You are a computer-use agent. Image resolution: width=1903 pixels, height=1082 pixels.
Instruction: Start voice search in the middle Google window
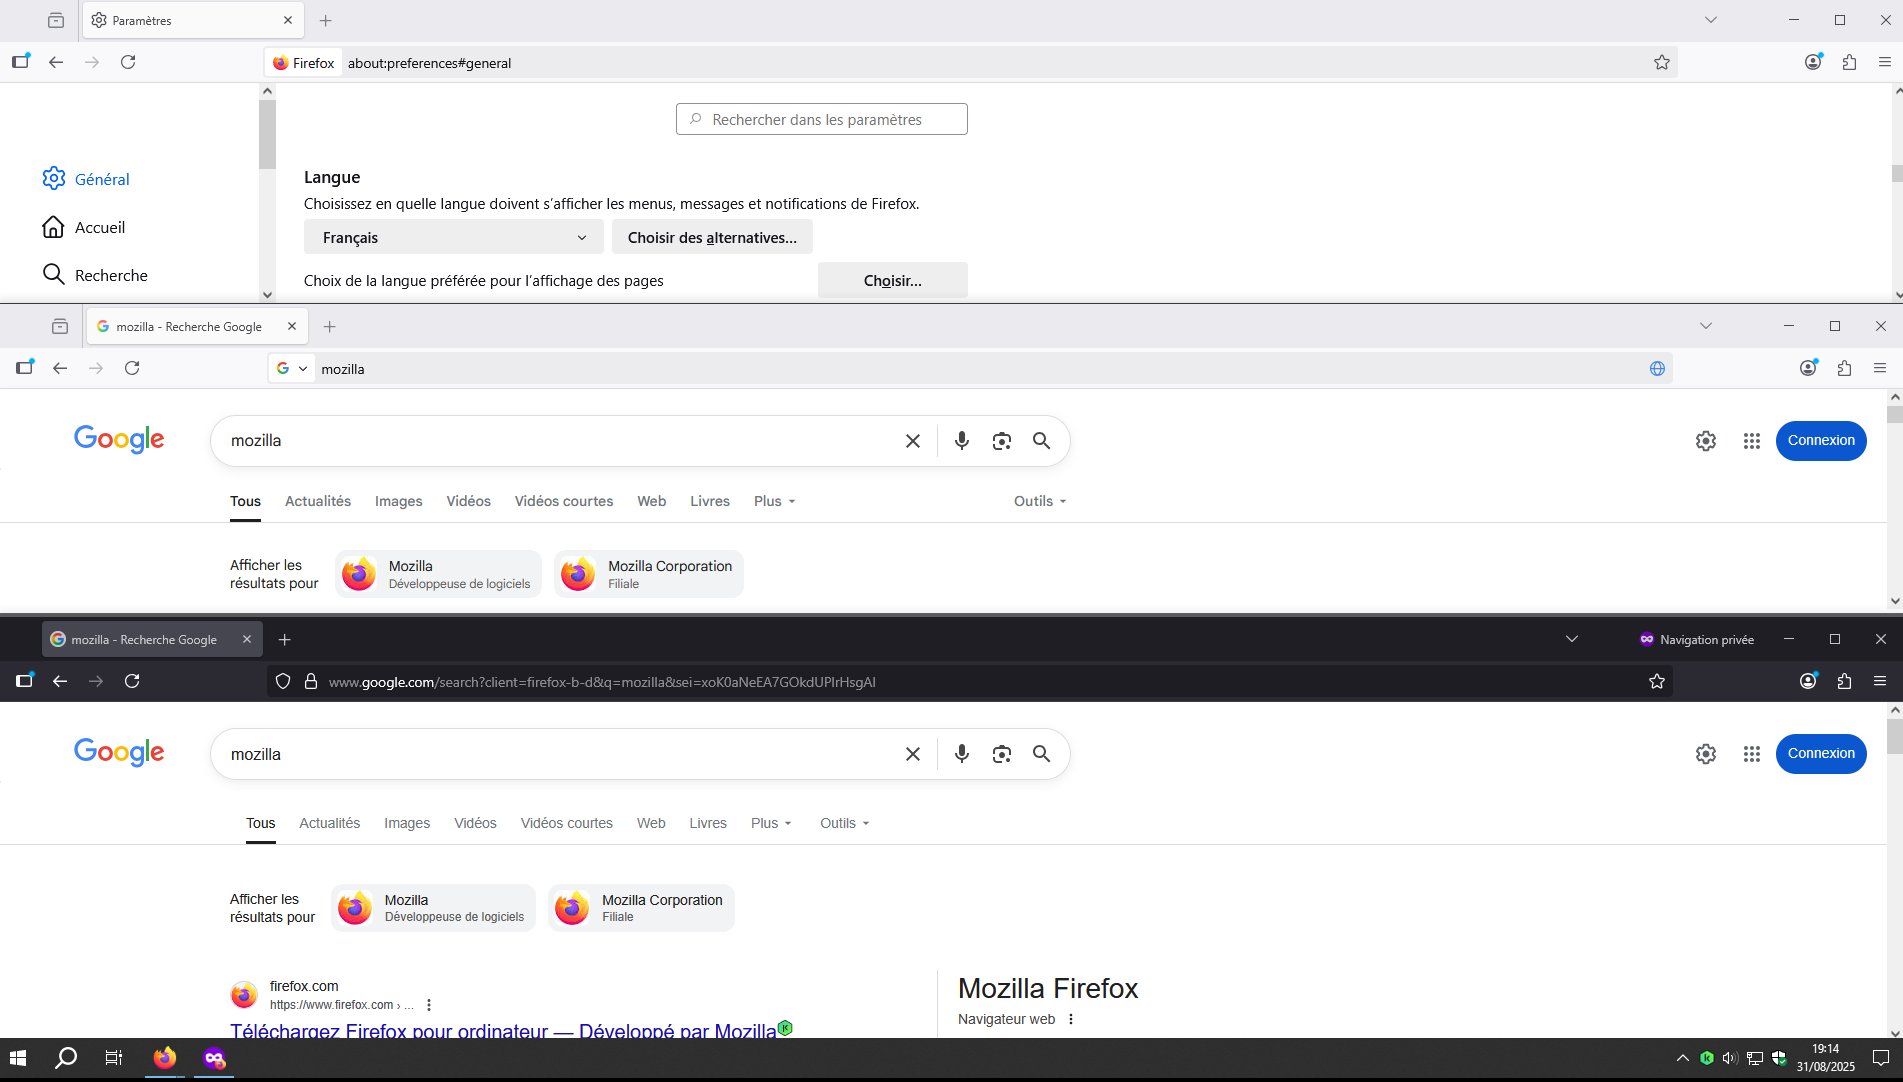click(x=962, y=441)
